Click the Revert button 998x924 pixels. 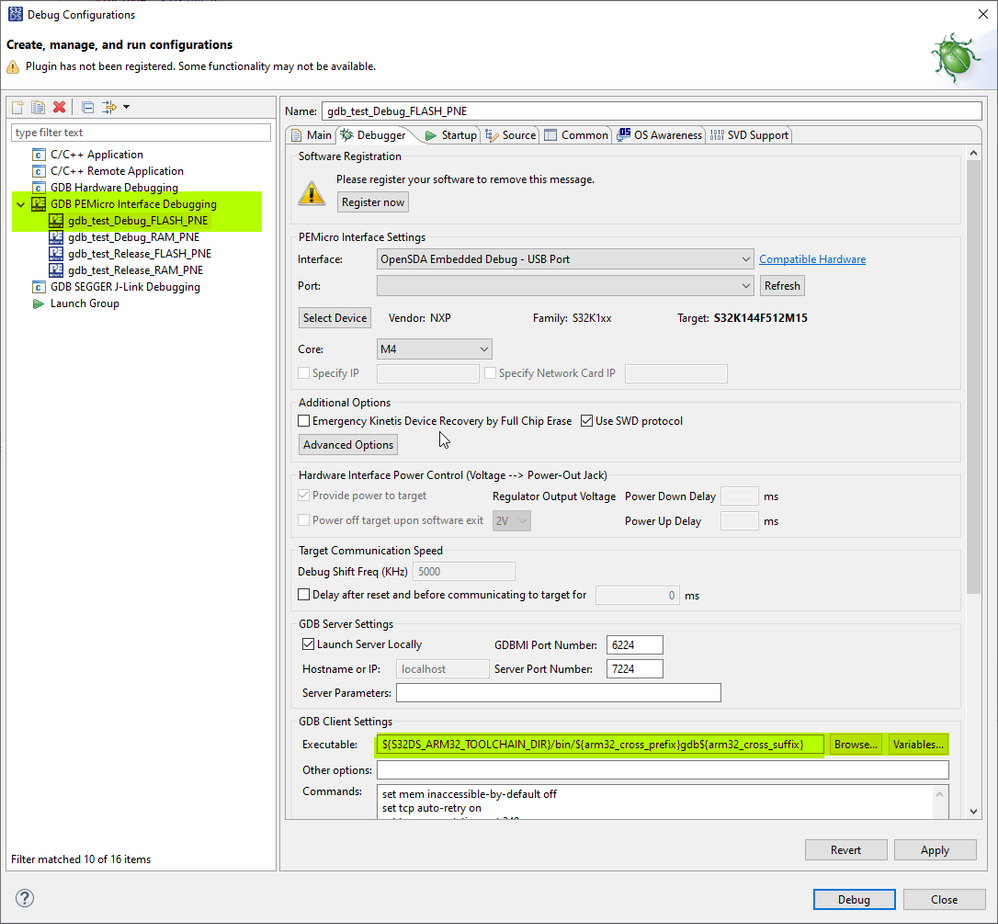coord(846,850)
